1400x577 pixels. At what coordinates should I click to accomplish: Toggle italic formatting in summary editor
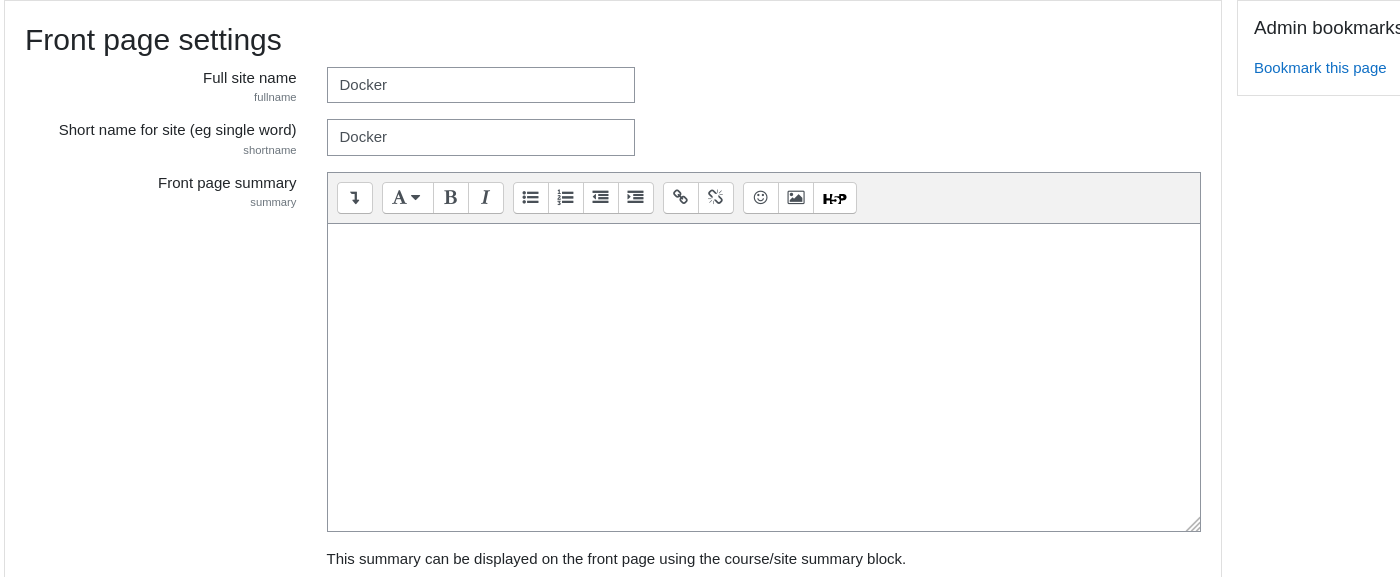486,198
